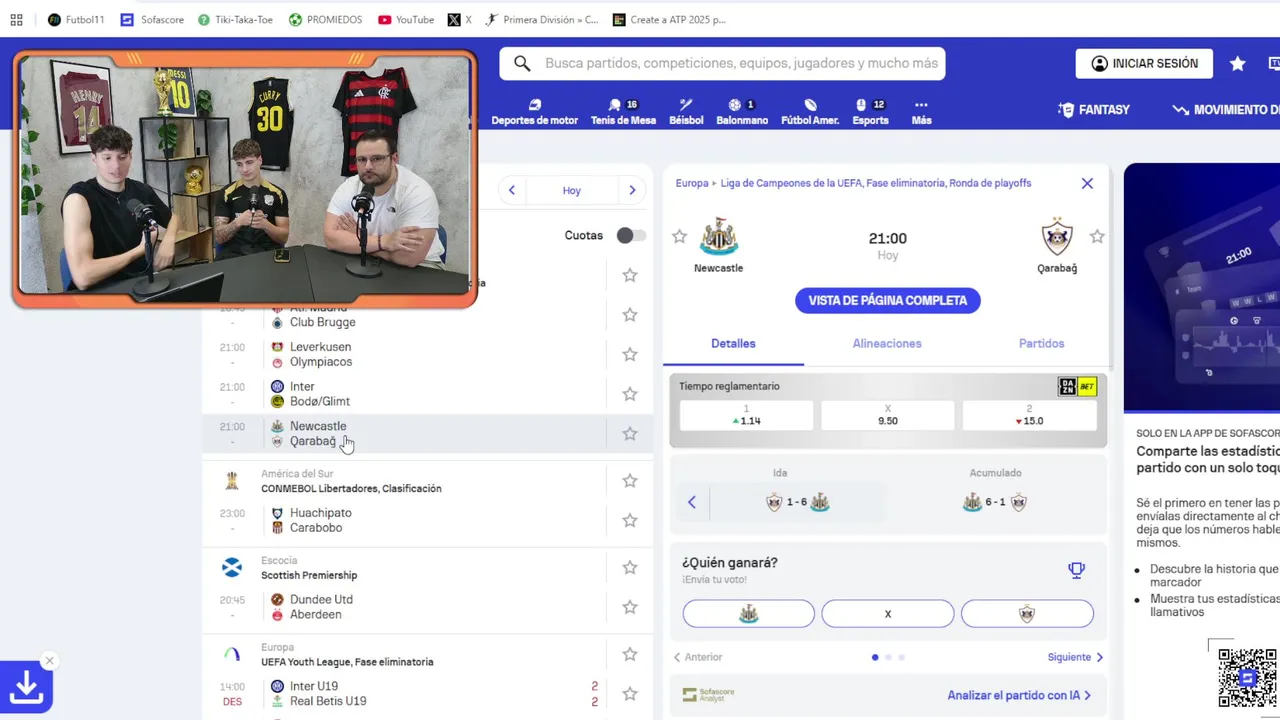Click Vista de página completa button

[888, 300]
